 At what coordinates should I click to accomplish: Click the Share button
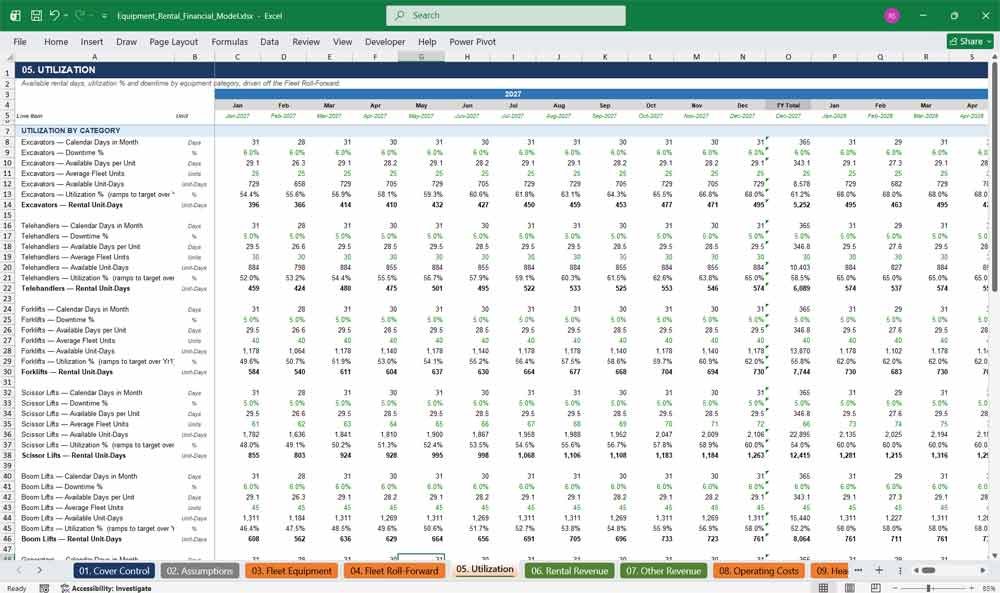coord(970,41)
